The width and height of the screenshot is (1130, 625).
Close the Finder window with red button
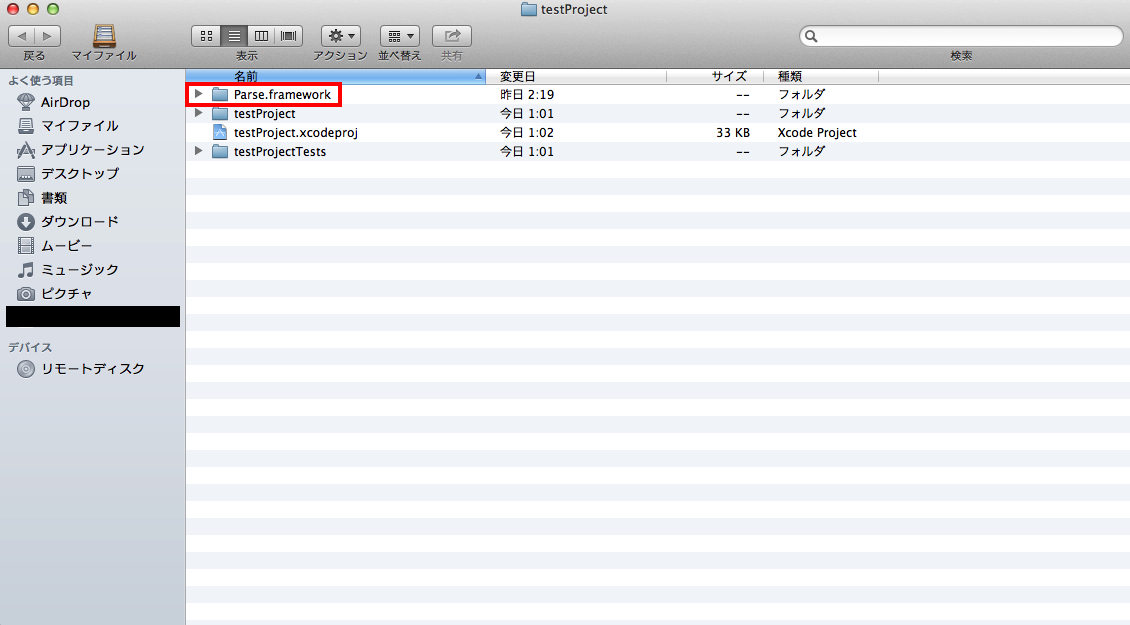coord(13,9)
